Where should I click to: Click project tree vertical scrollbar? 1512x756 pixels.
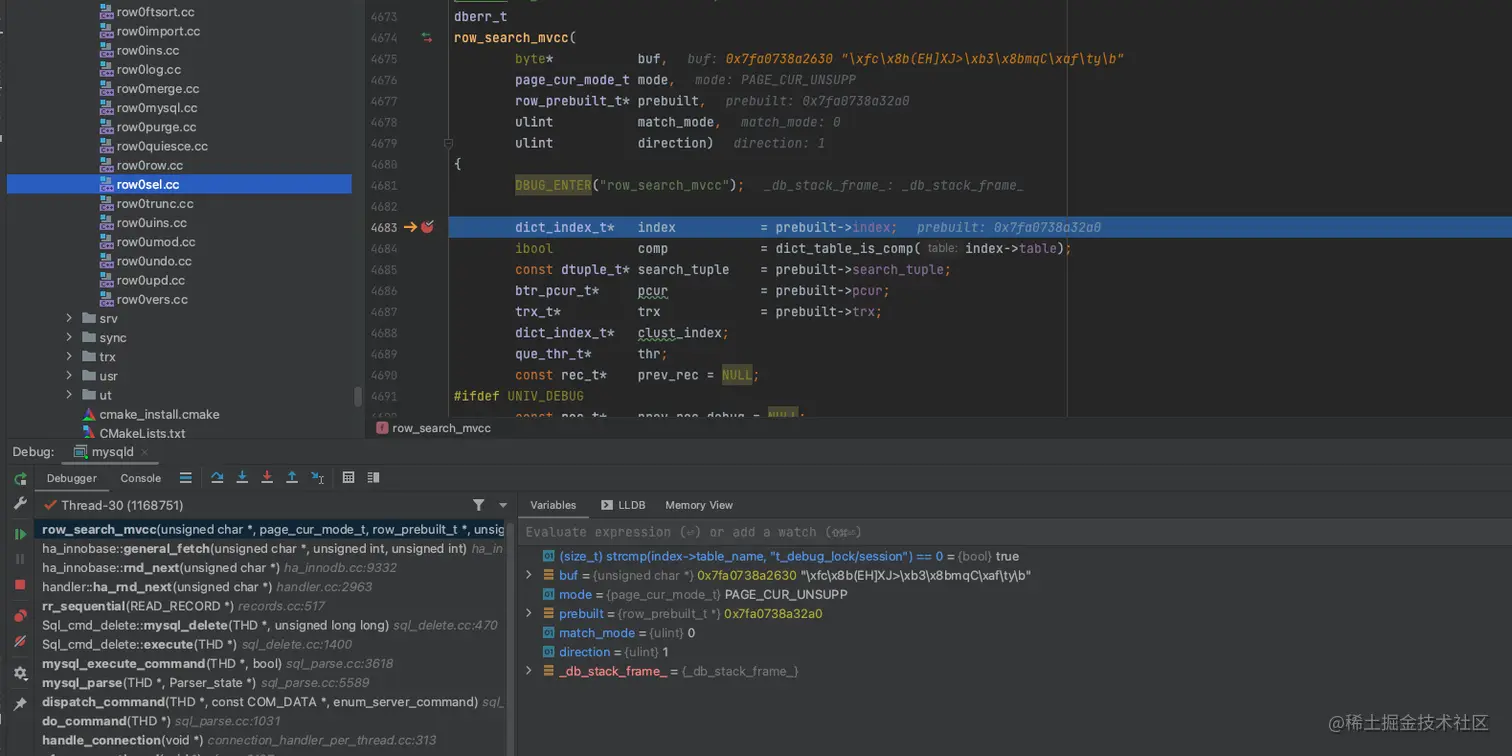tap(358, 397)
